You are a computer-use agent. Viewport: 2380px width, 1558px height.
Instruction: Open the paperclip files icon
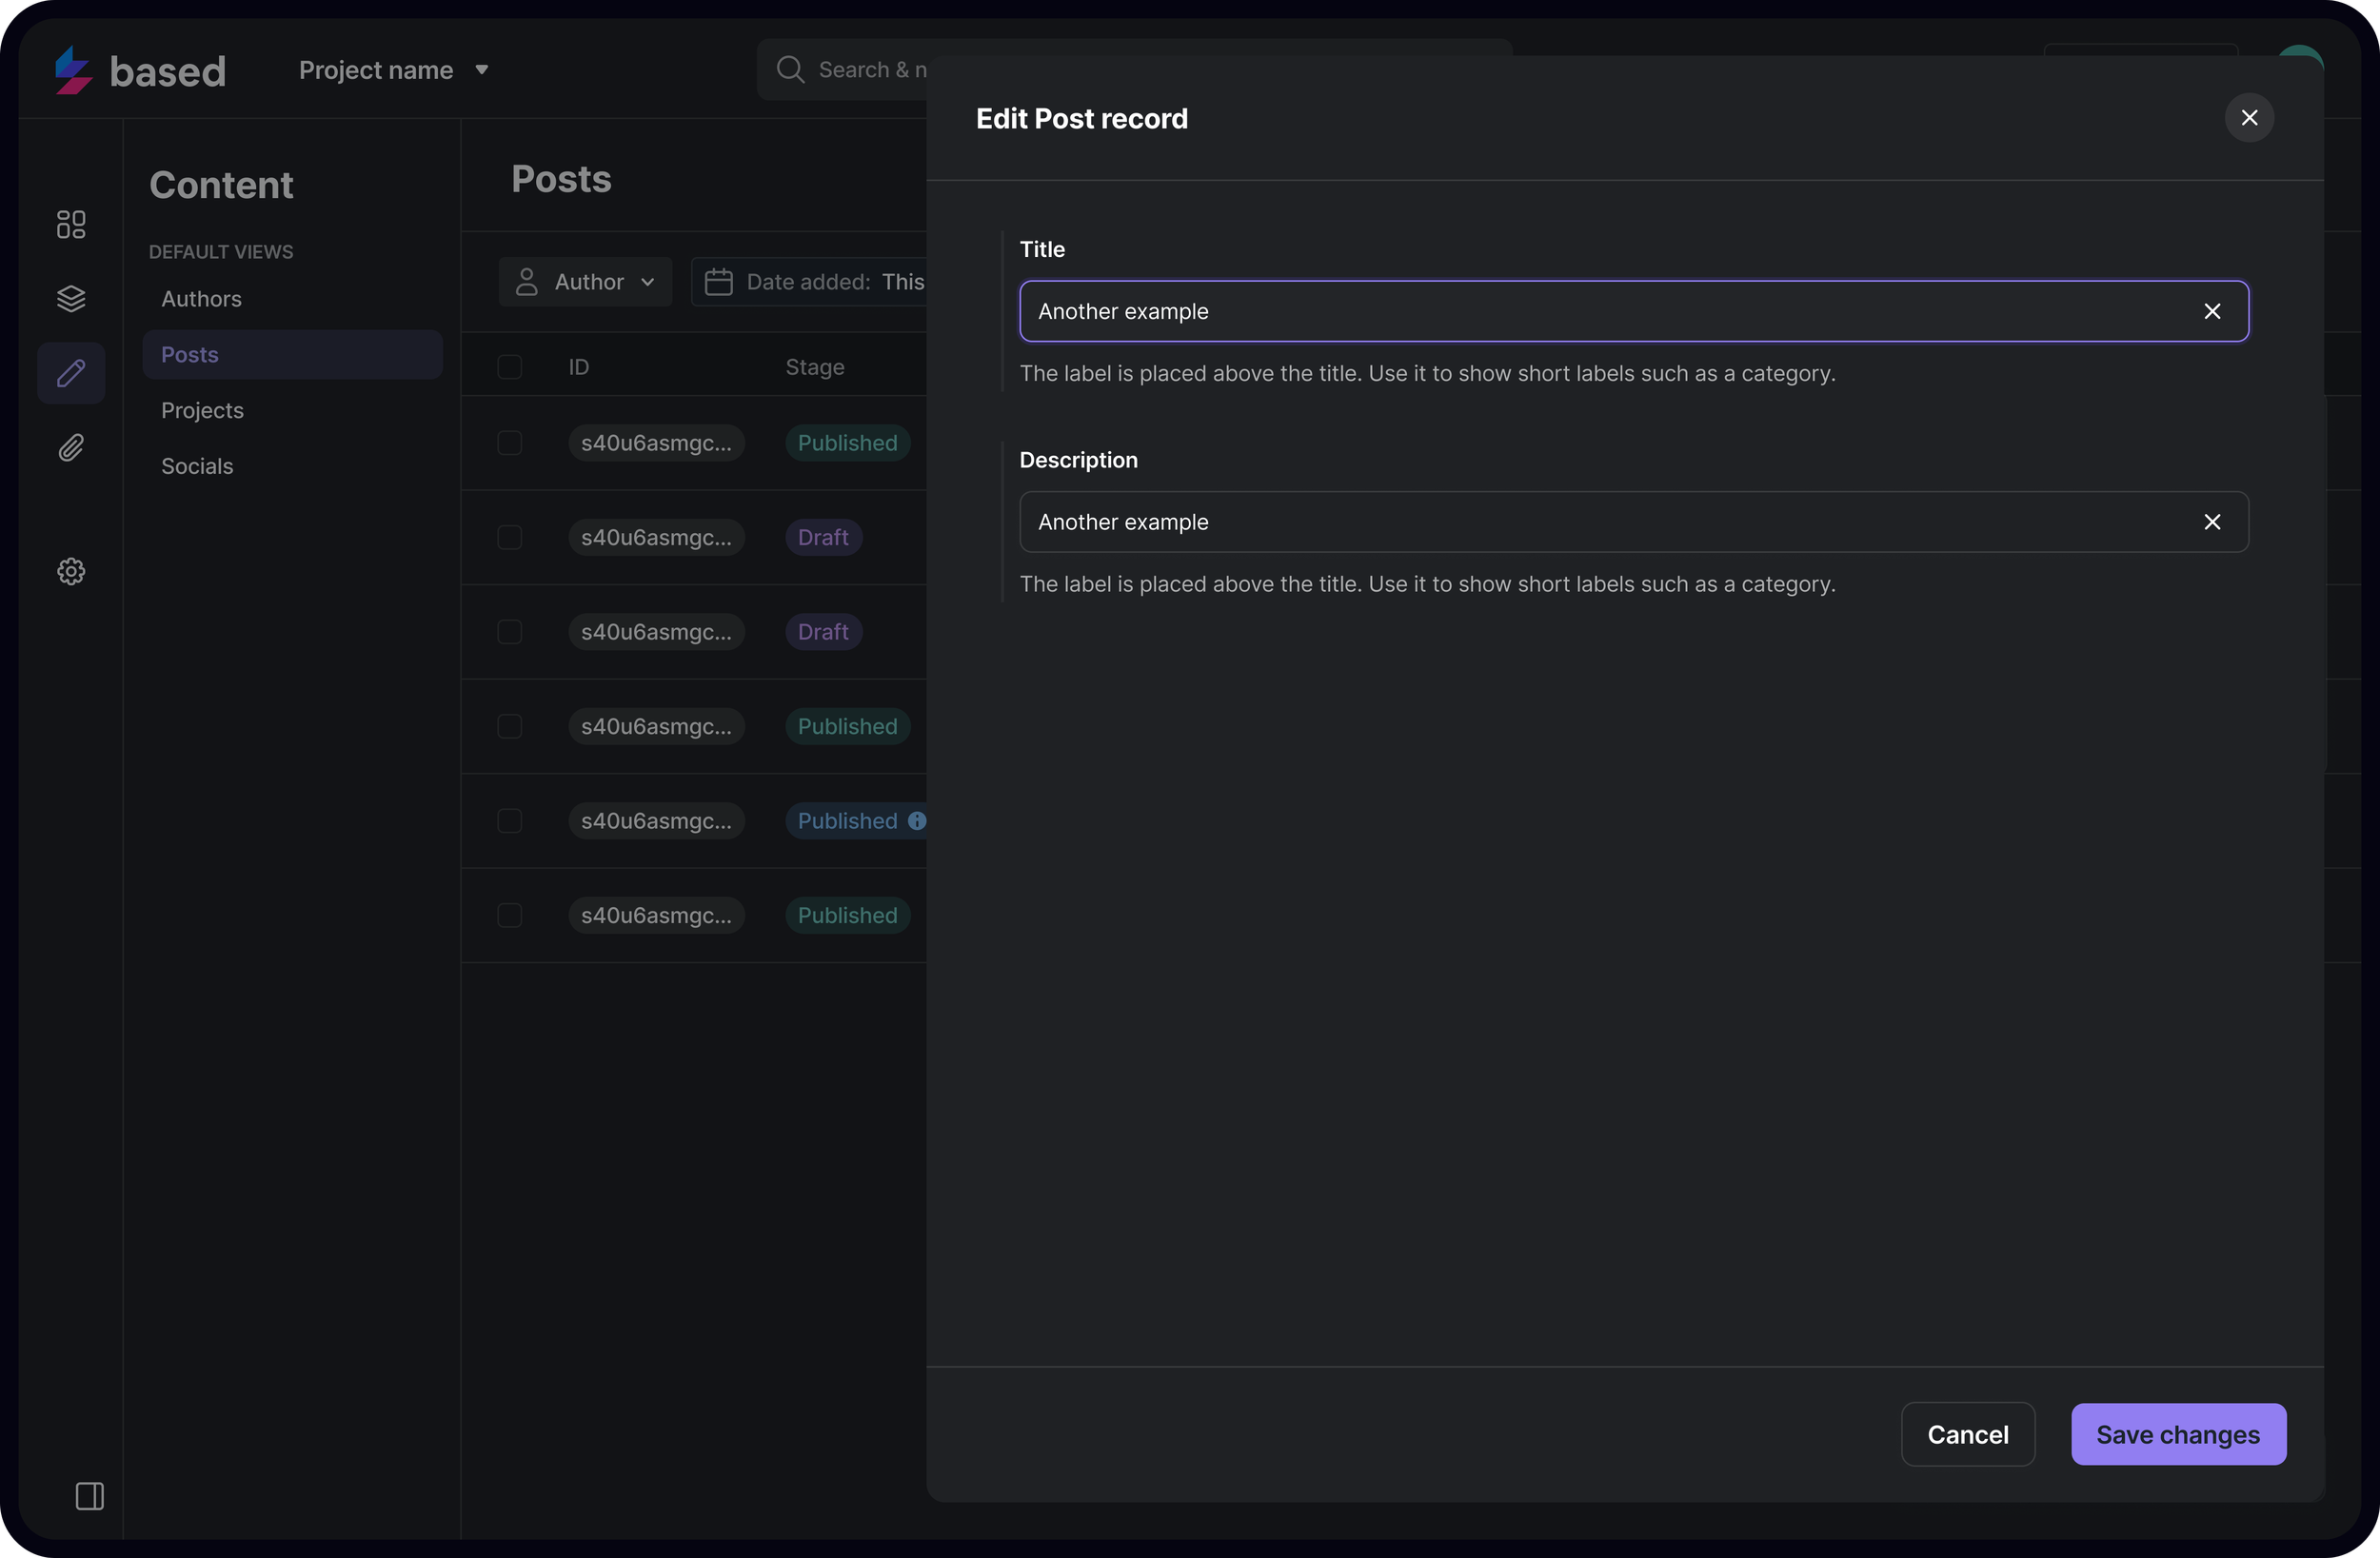click(x=71, y=448)
